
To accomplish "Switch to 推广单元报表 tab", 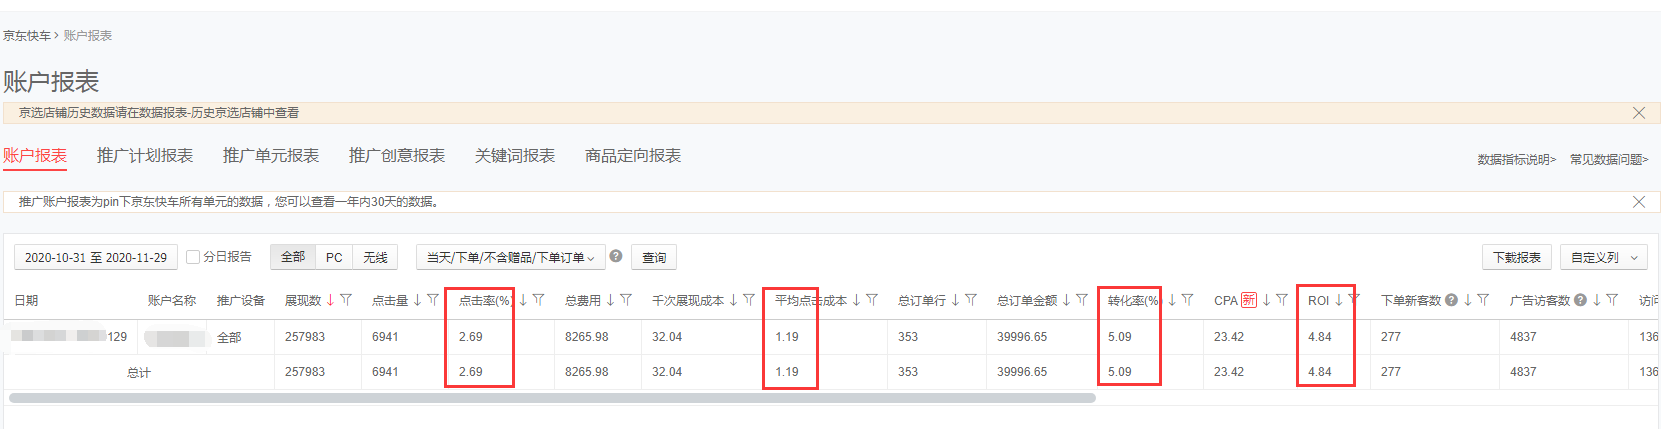I will pos(271,156).
